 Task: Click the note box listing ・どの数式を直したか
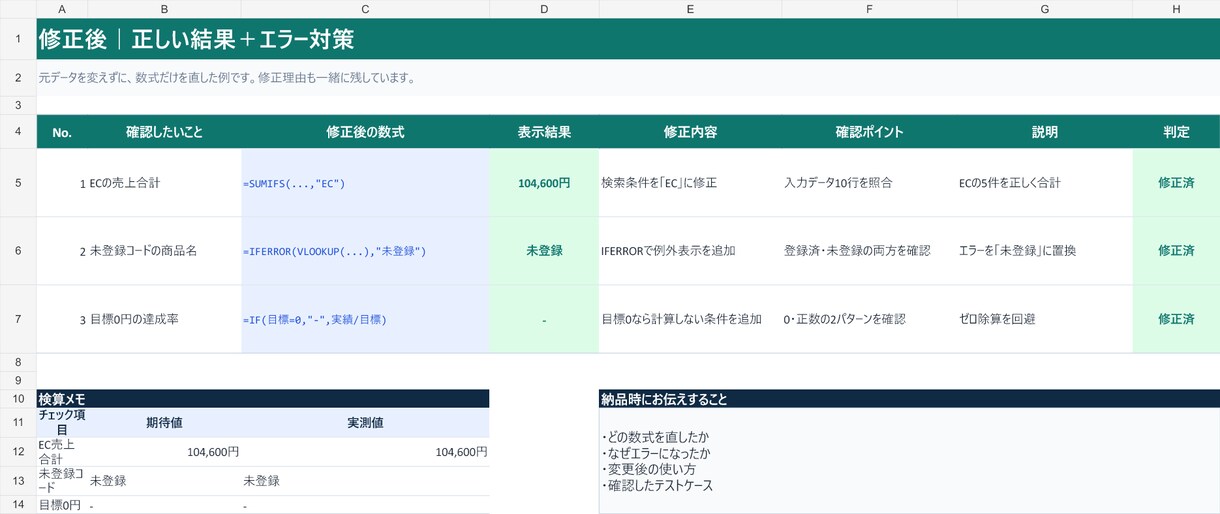(909, 460)
